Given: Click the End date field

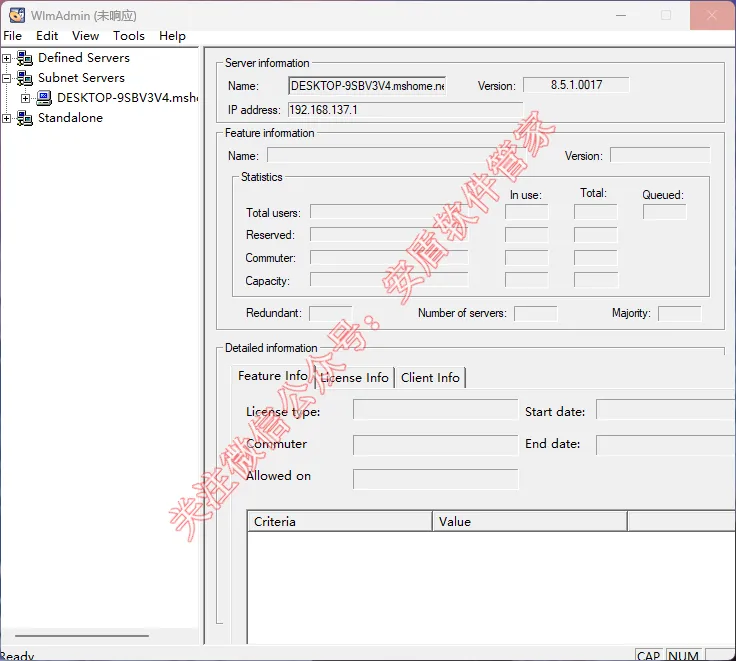Looking at the screenshot, I should (666, 445).
